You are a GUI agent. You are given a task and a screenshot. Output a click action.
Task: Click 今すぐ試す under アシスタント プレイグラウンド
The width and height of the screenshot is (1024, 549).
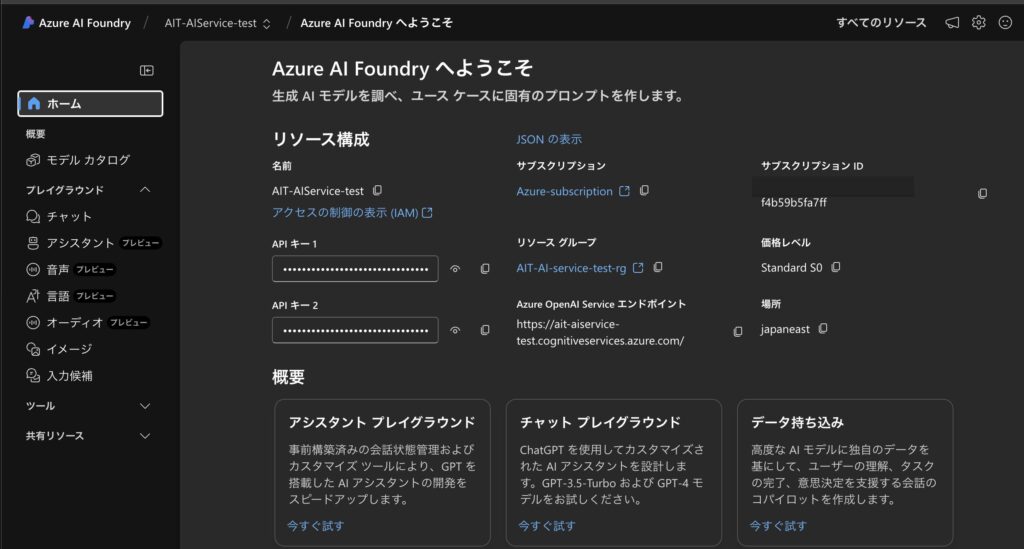click(315, 525)
